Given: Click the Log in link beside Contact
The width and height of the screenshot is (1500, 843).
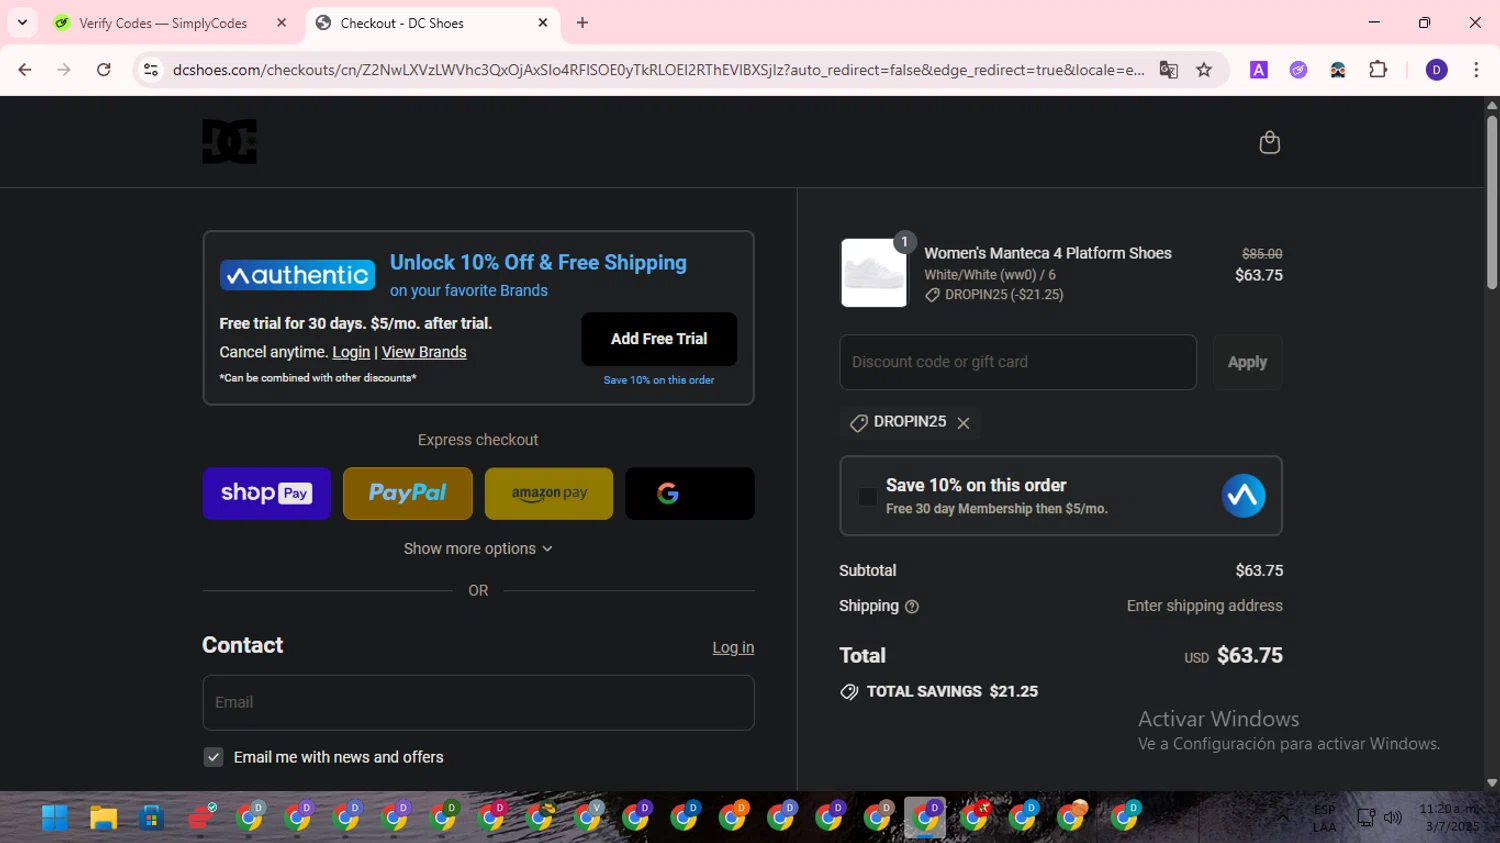Looking at the screenshot, I should (733, 648).
